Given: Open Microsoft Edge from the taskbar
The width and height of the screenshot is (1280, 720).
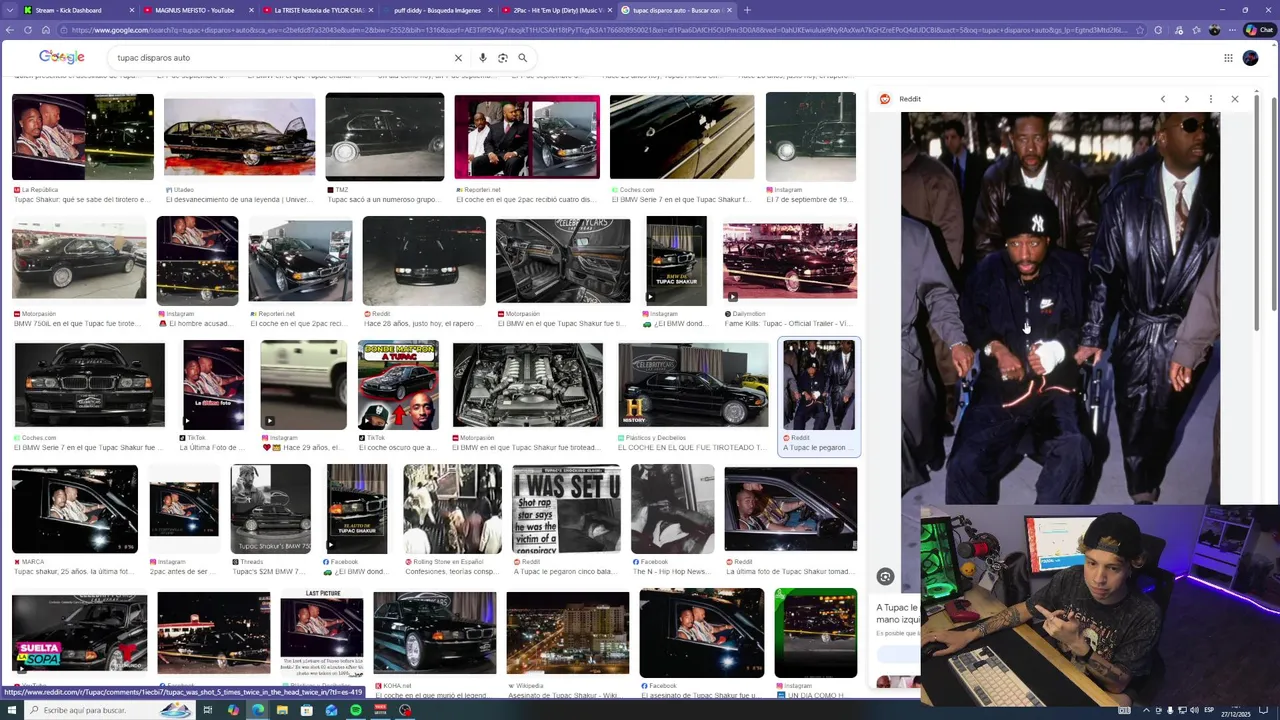Looking at the screenshot, I should 258,710.
